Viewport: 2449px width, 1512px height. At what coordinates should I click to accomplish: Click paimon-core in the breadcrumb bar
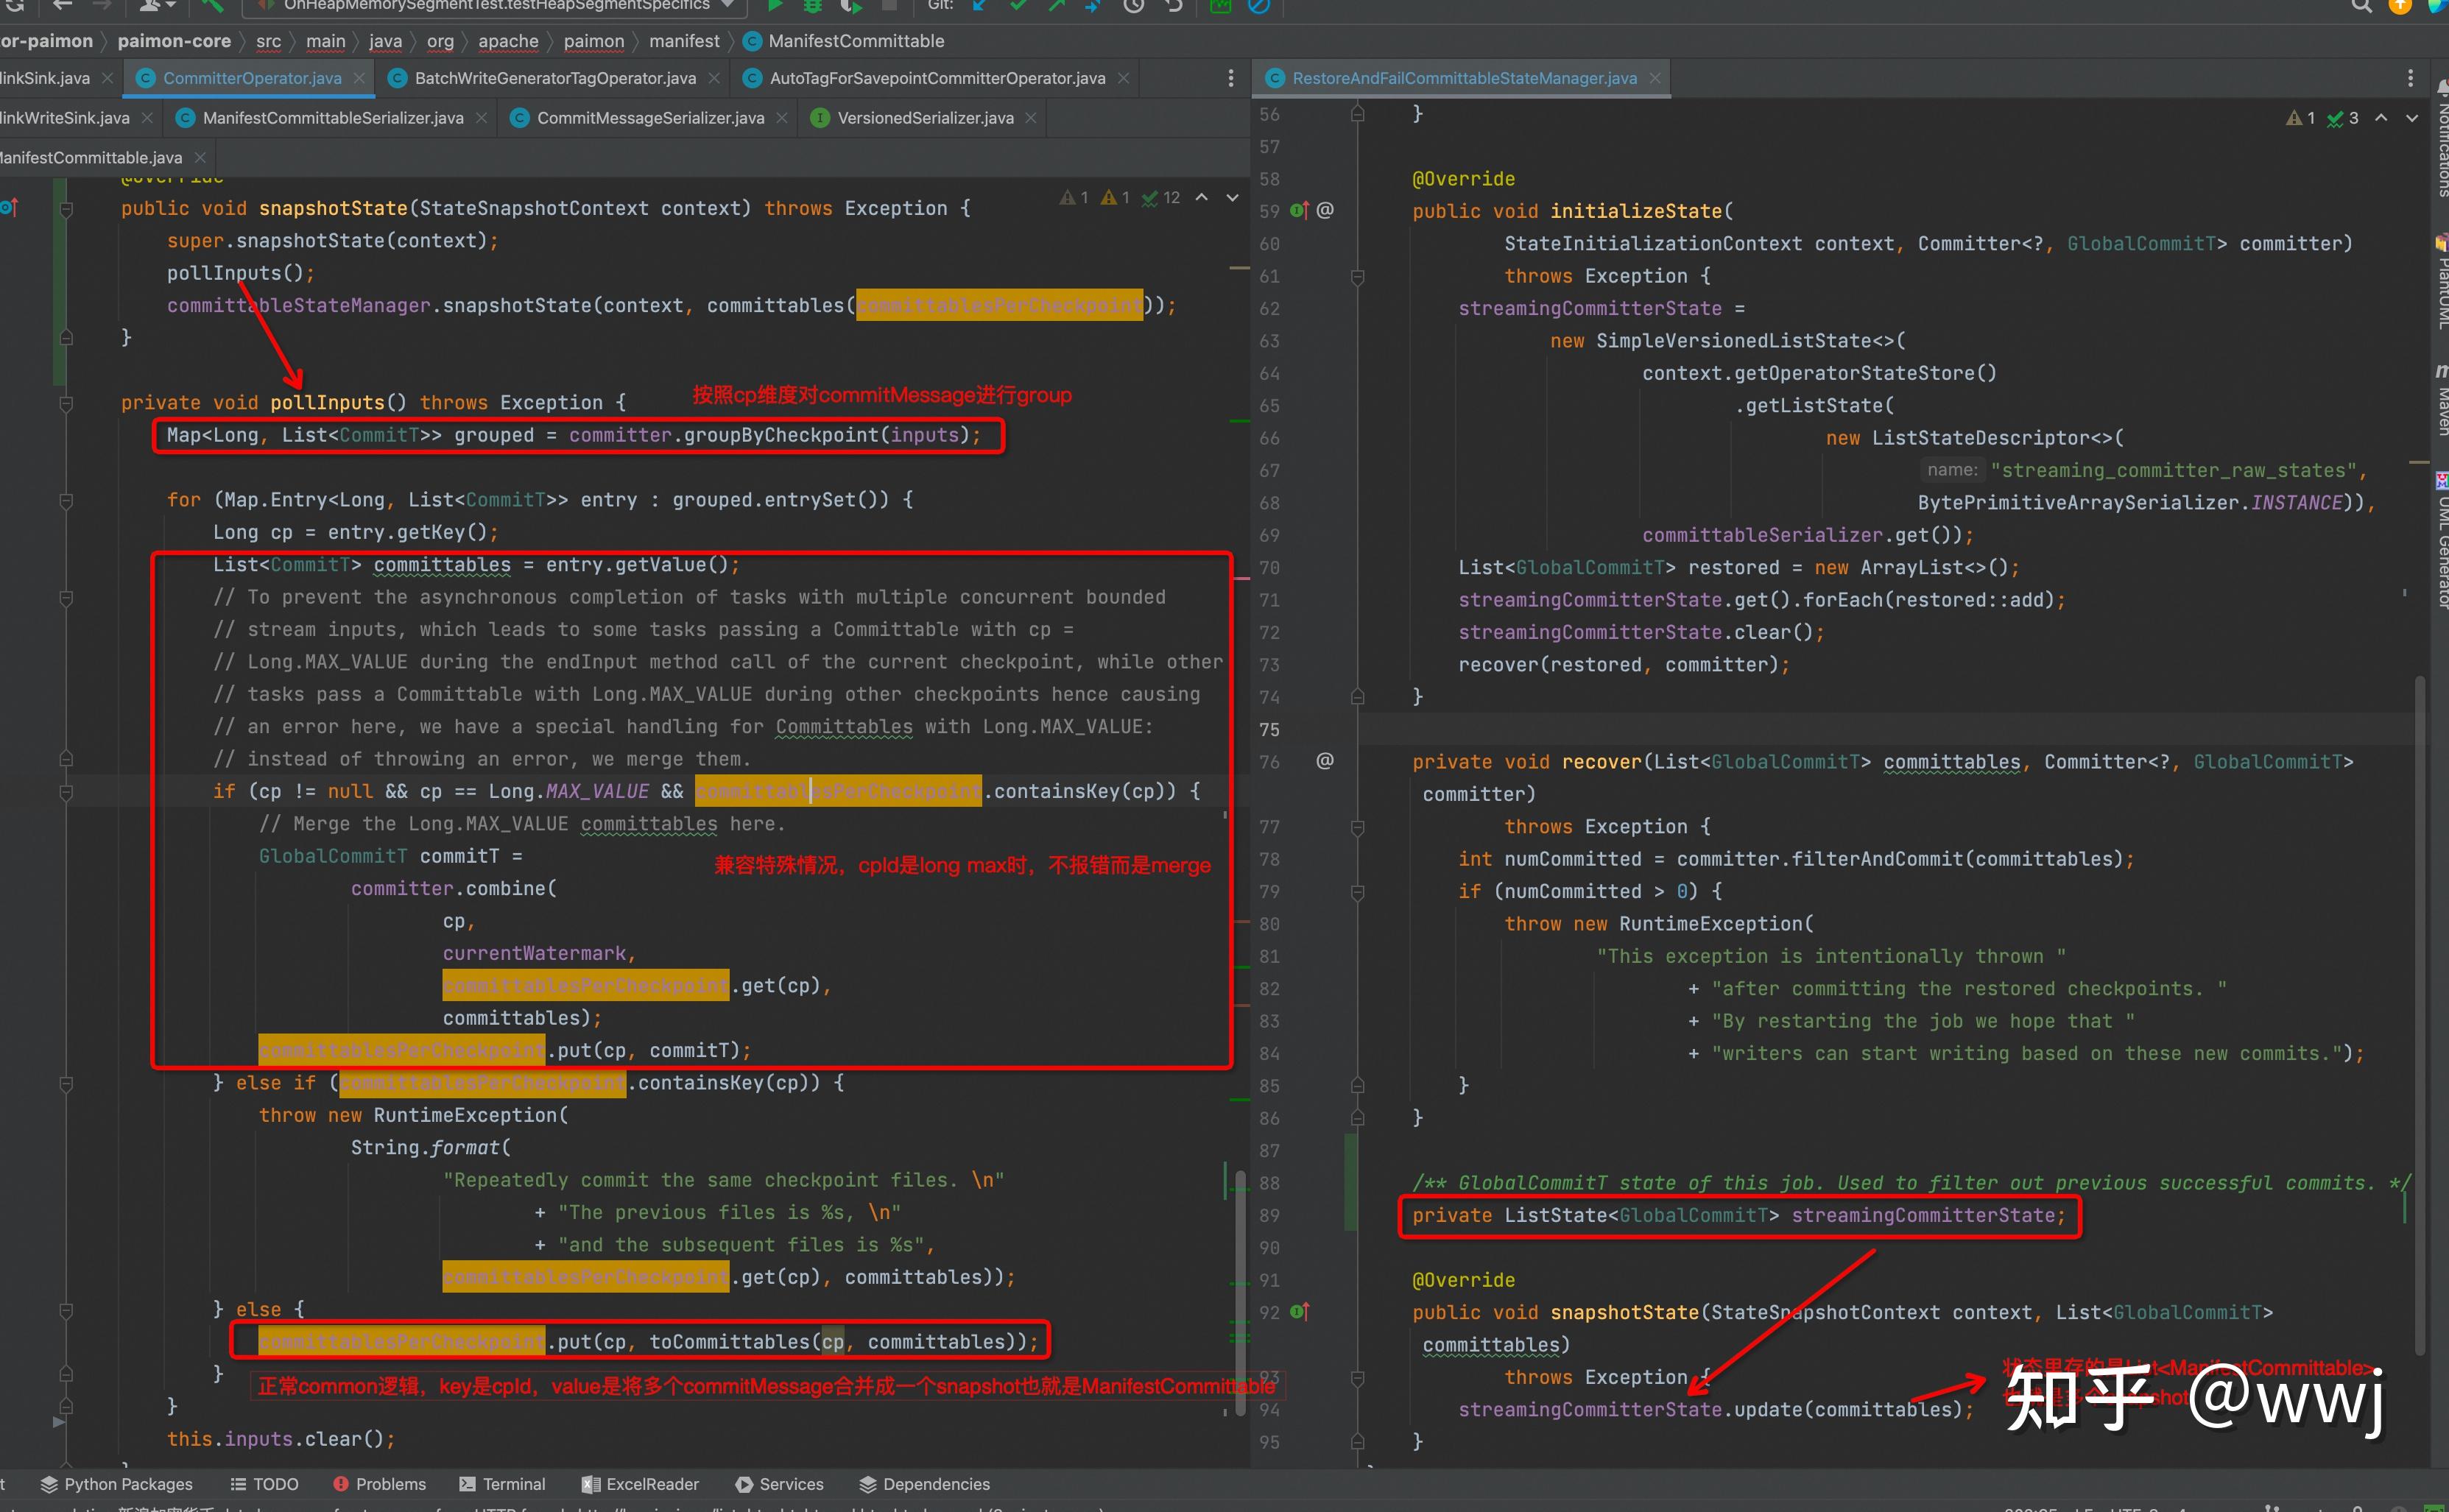coord(174,41)
